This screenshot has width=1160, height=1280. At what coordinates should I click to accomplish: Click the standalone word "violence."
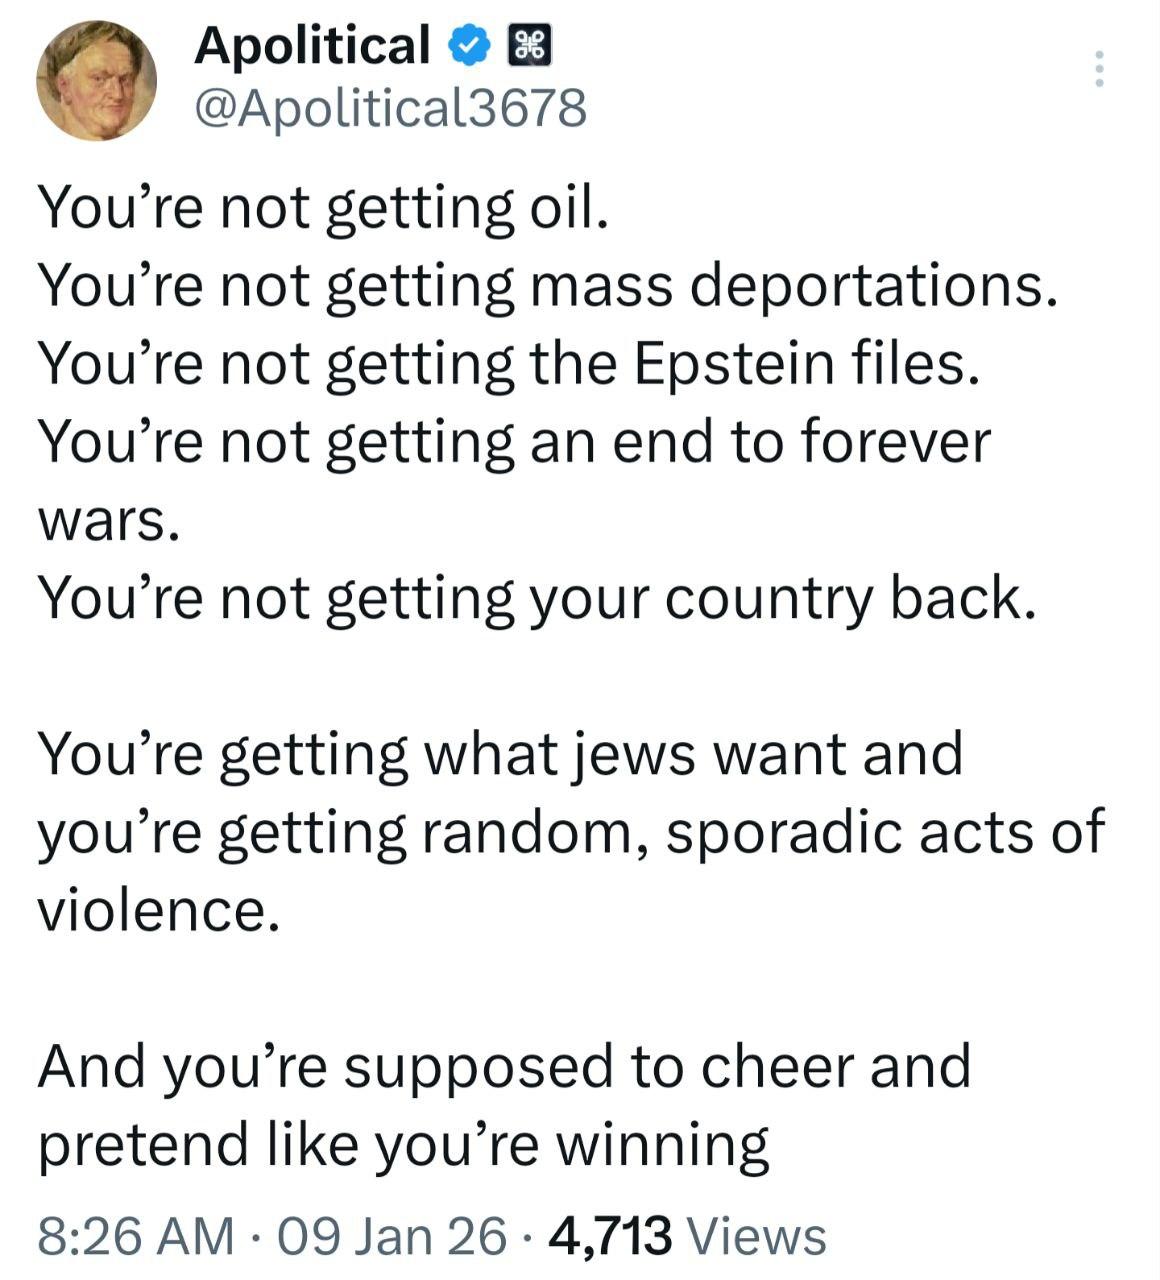coord(157,910)
